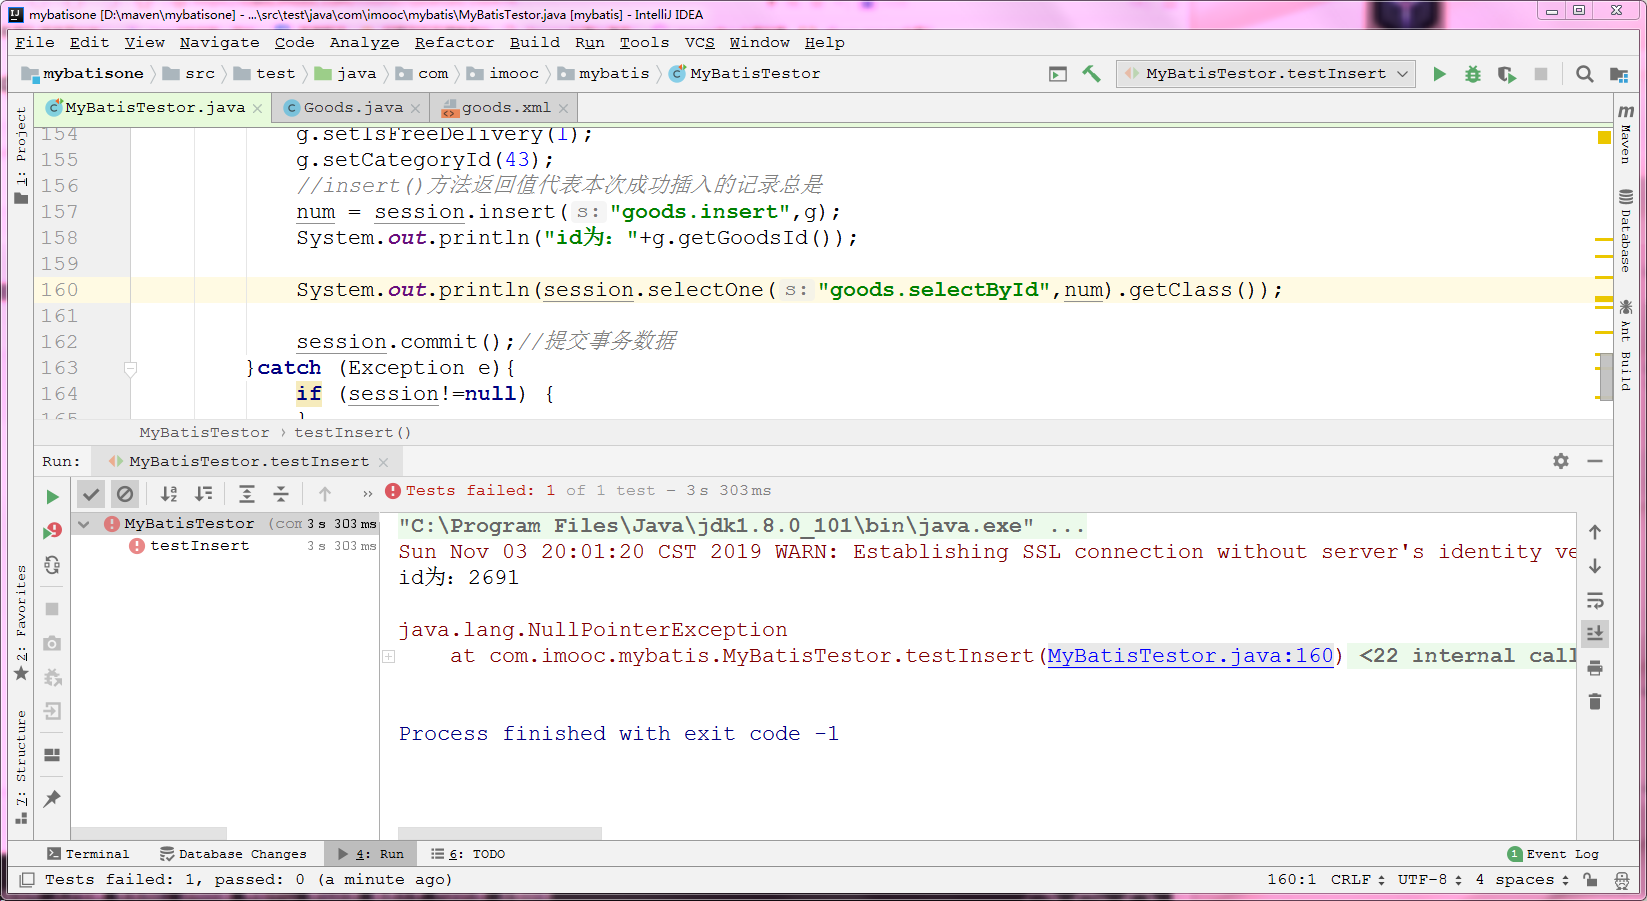Rerun the test in the Run panel
Image resolution: width=1647 pixels, height=901 pixels.
click(53, 497)
